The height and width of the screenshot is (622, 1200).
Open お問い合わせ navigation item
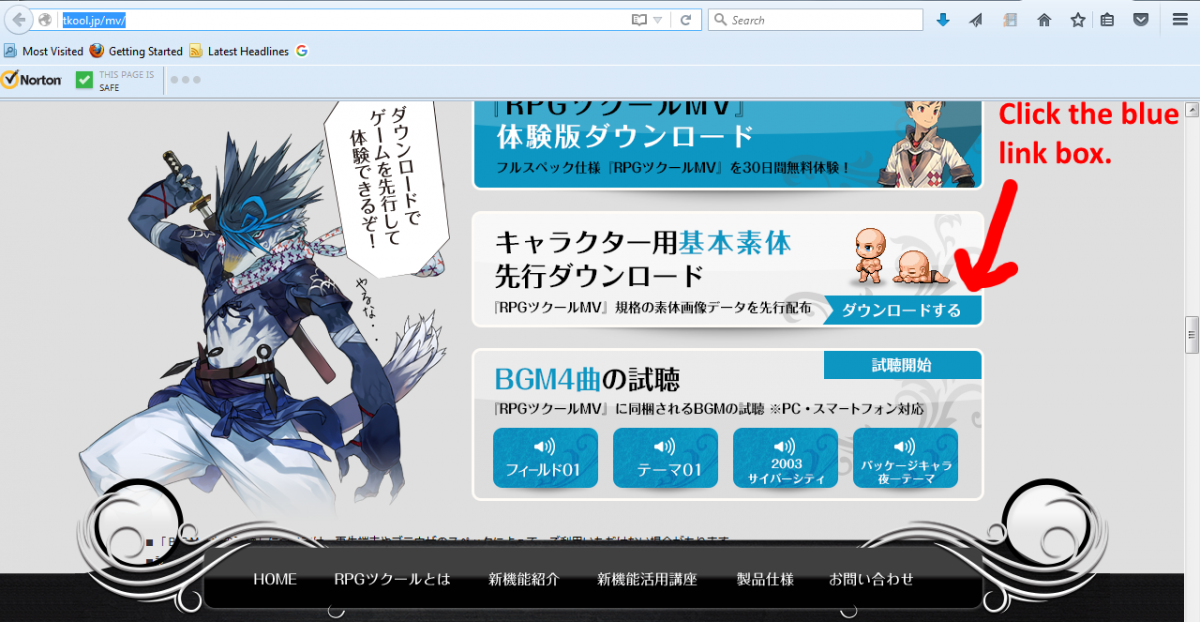[x=871, y=579]
